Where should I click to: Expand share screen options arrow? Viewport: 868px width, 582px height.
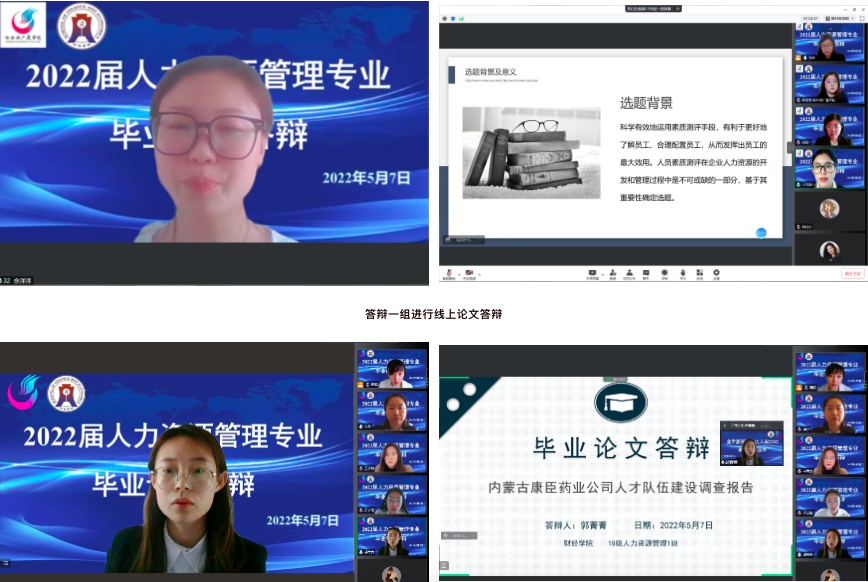[603, 274]
